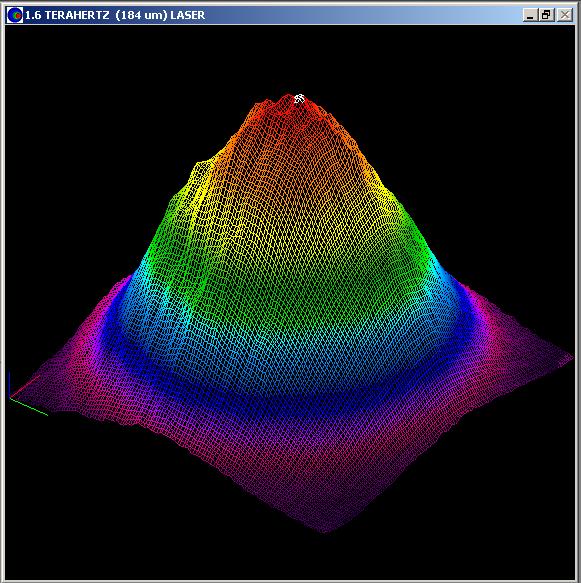Click the red axis line indicator

tap(25, 386)
